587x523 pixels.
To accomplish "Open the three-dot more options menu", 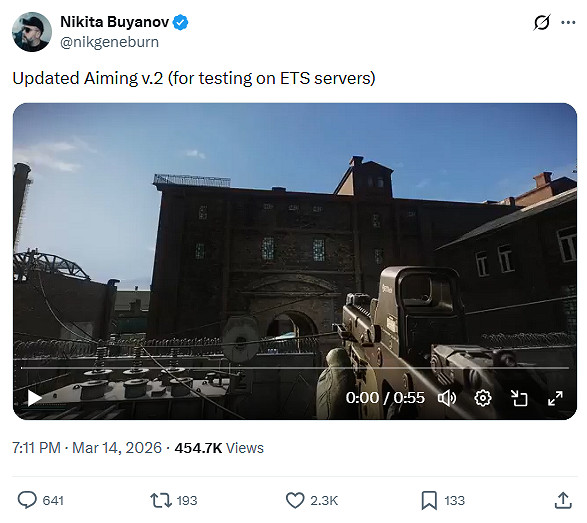I will coord(568,22).
